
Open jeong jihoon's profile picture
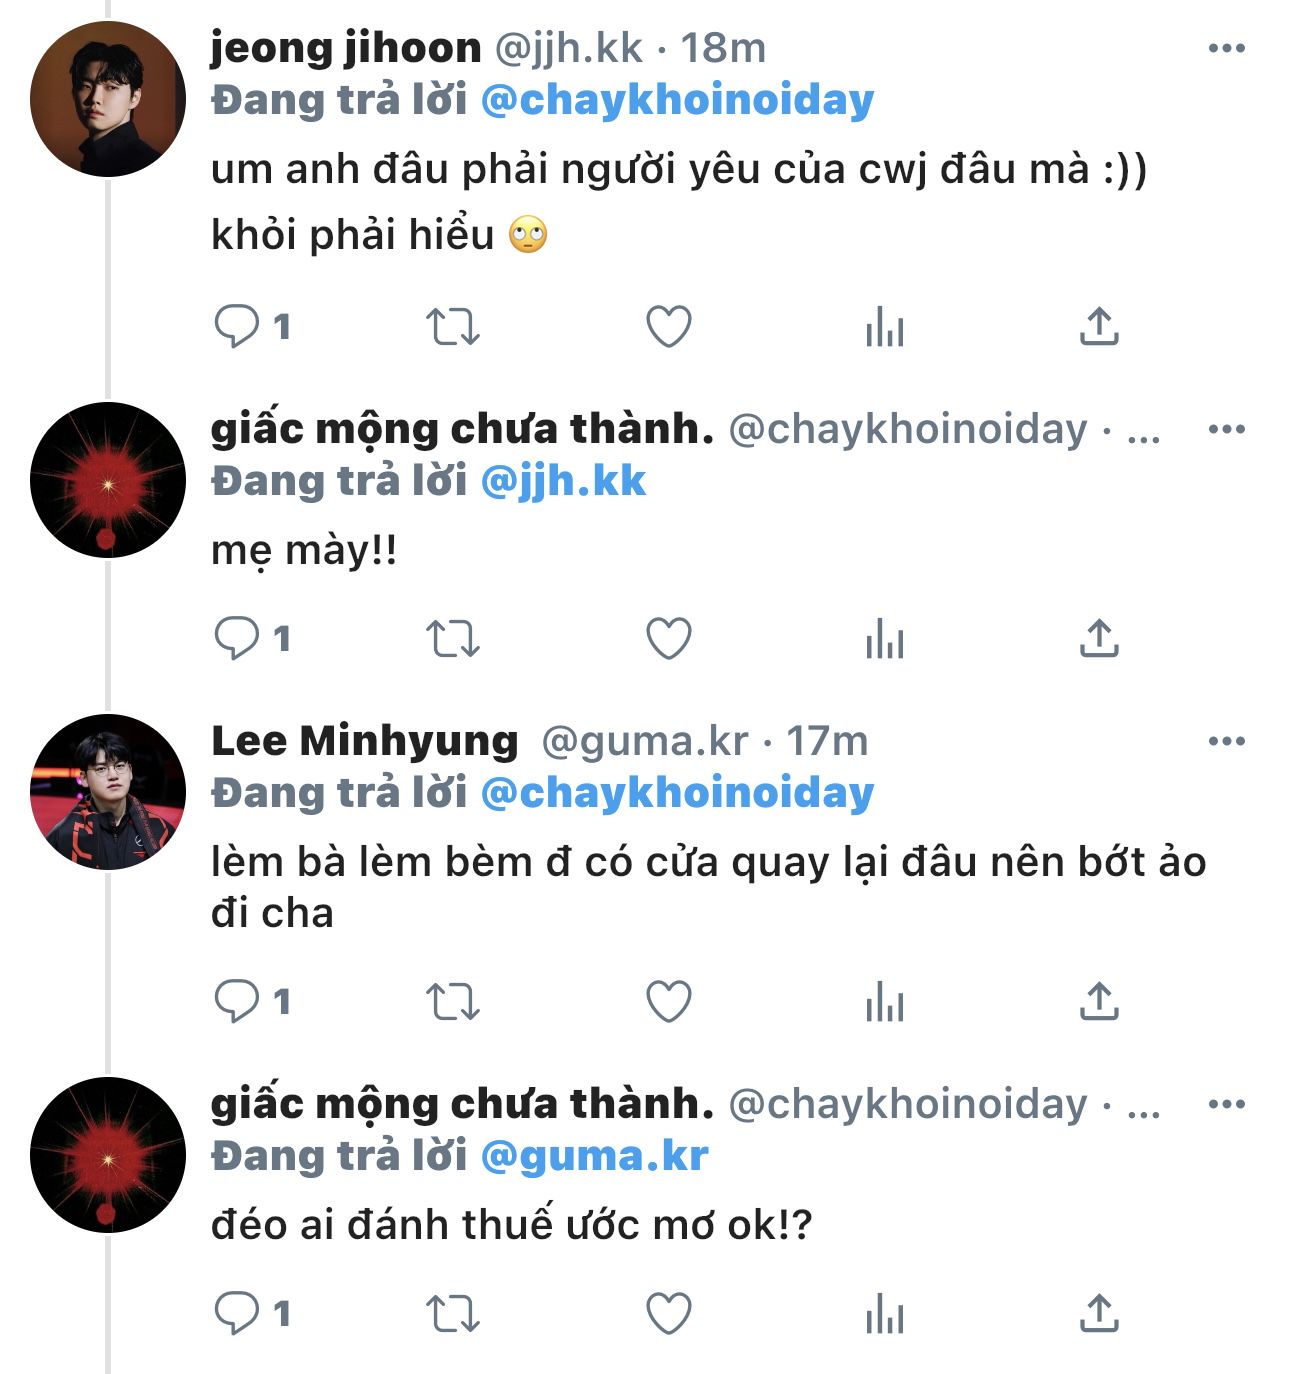(x=108, y=100)
